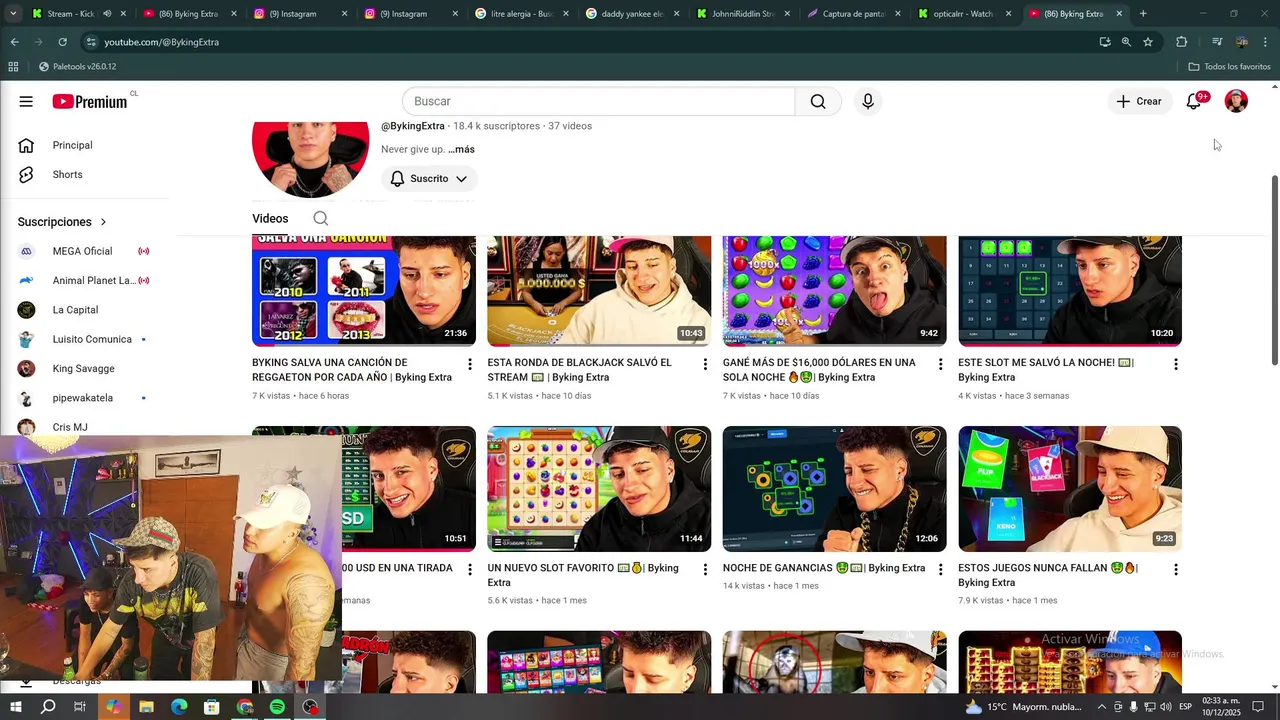Open the tab search dropdown arrow
Image resolution: width=1280 pixels, height=720 pixels.
13,14
